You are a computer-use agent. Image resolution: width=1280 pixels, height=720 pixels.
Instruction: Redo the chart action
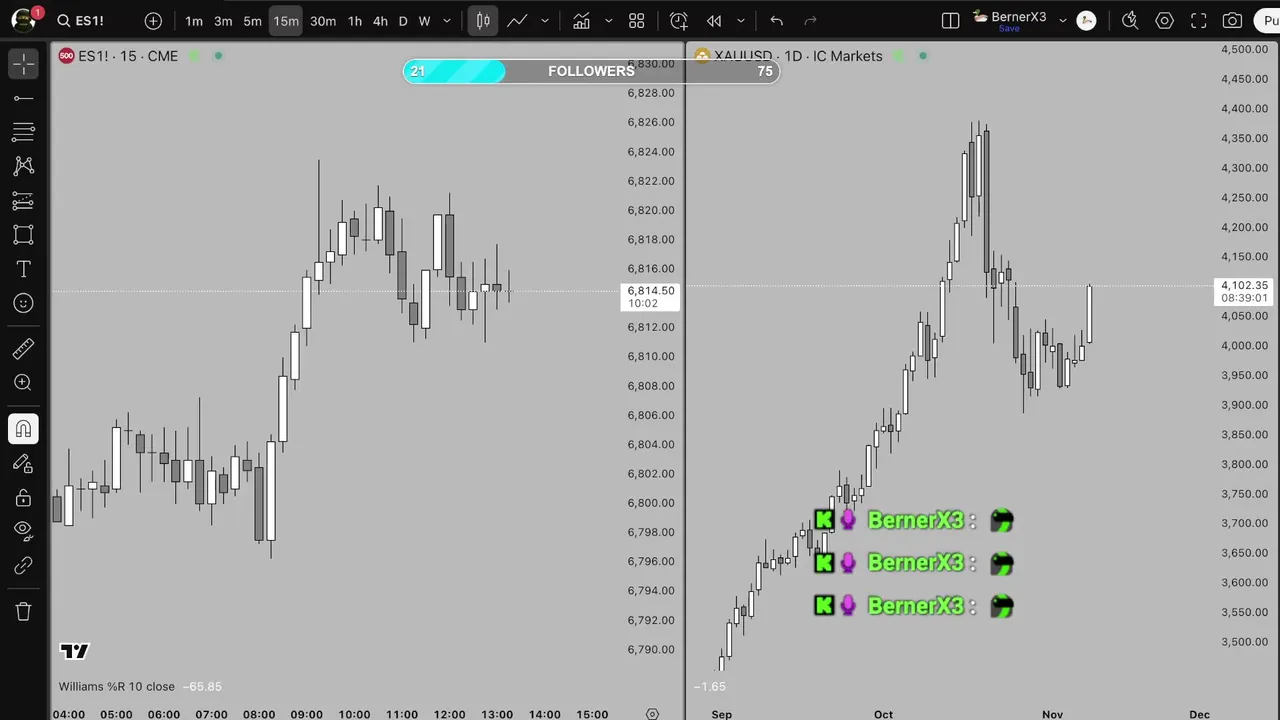pos(810,20)
